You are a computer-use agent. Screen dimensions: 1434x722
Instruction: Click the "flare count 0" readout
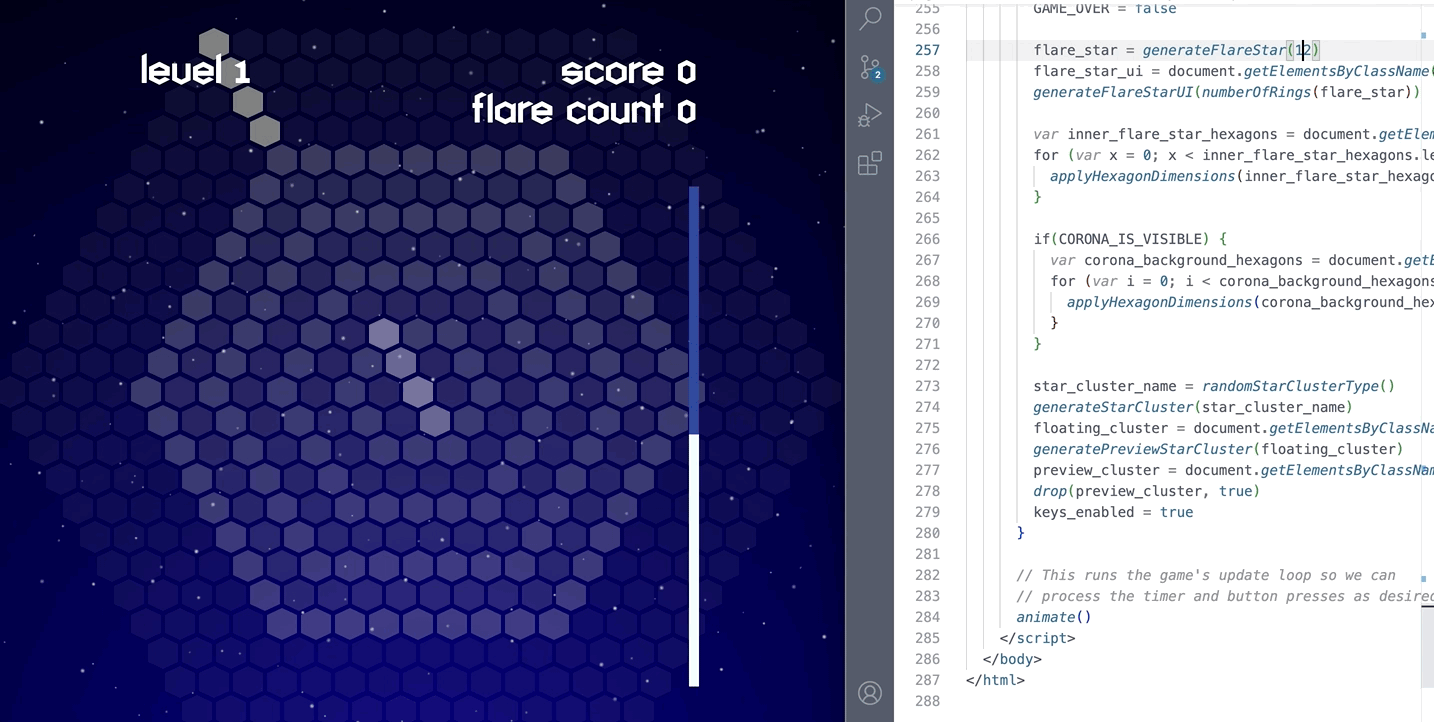click(584, 109)
